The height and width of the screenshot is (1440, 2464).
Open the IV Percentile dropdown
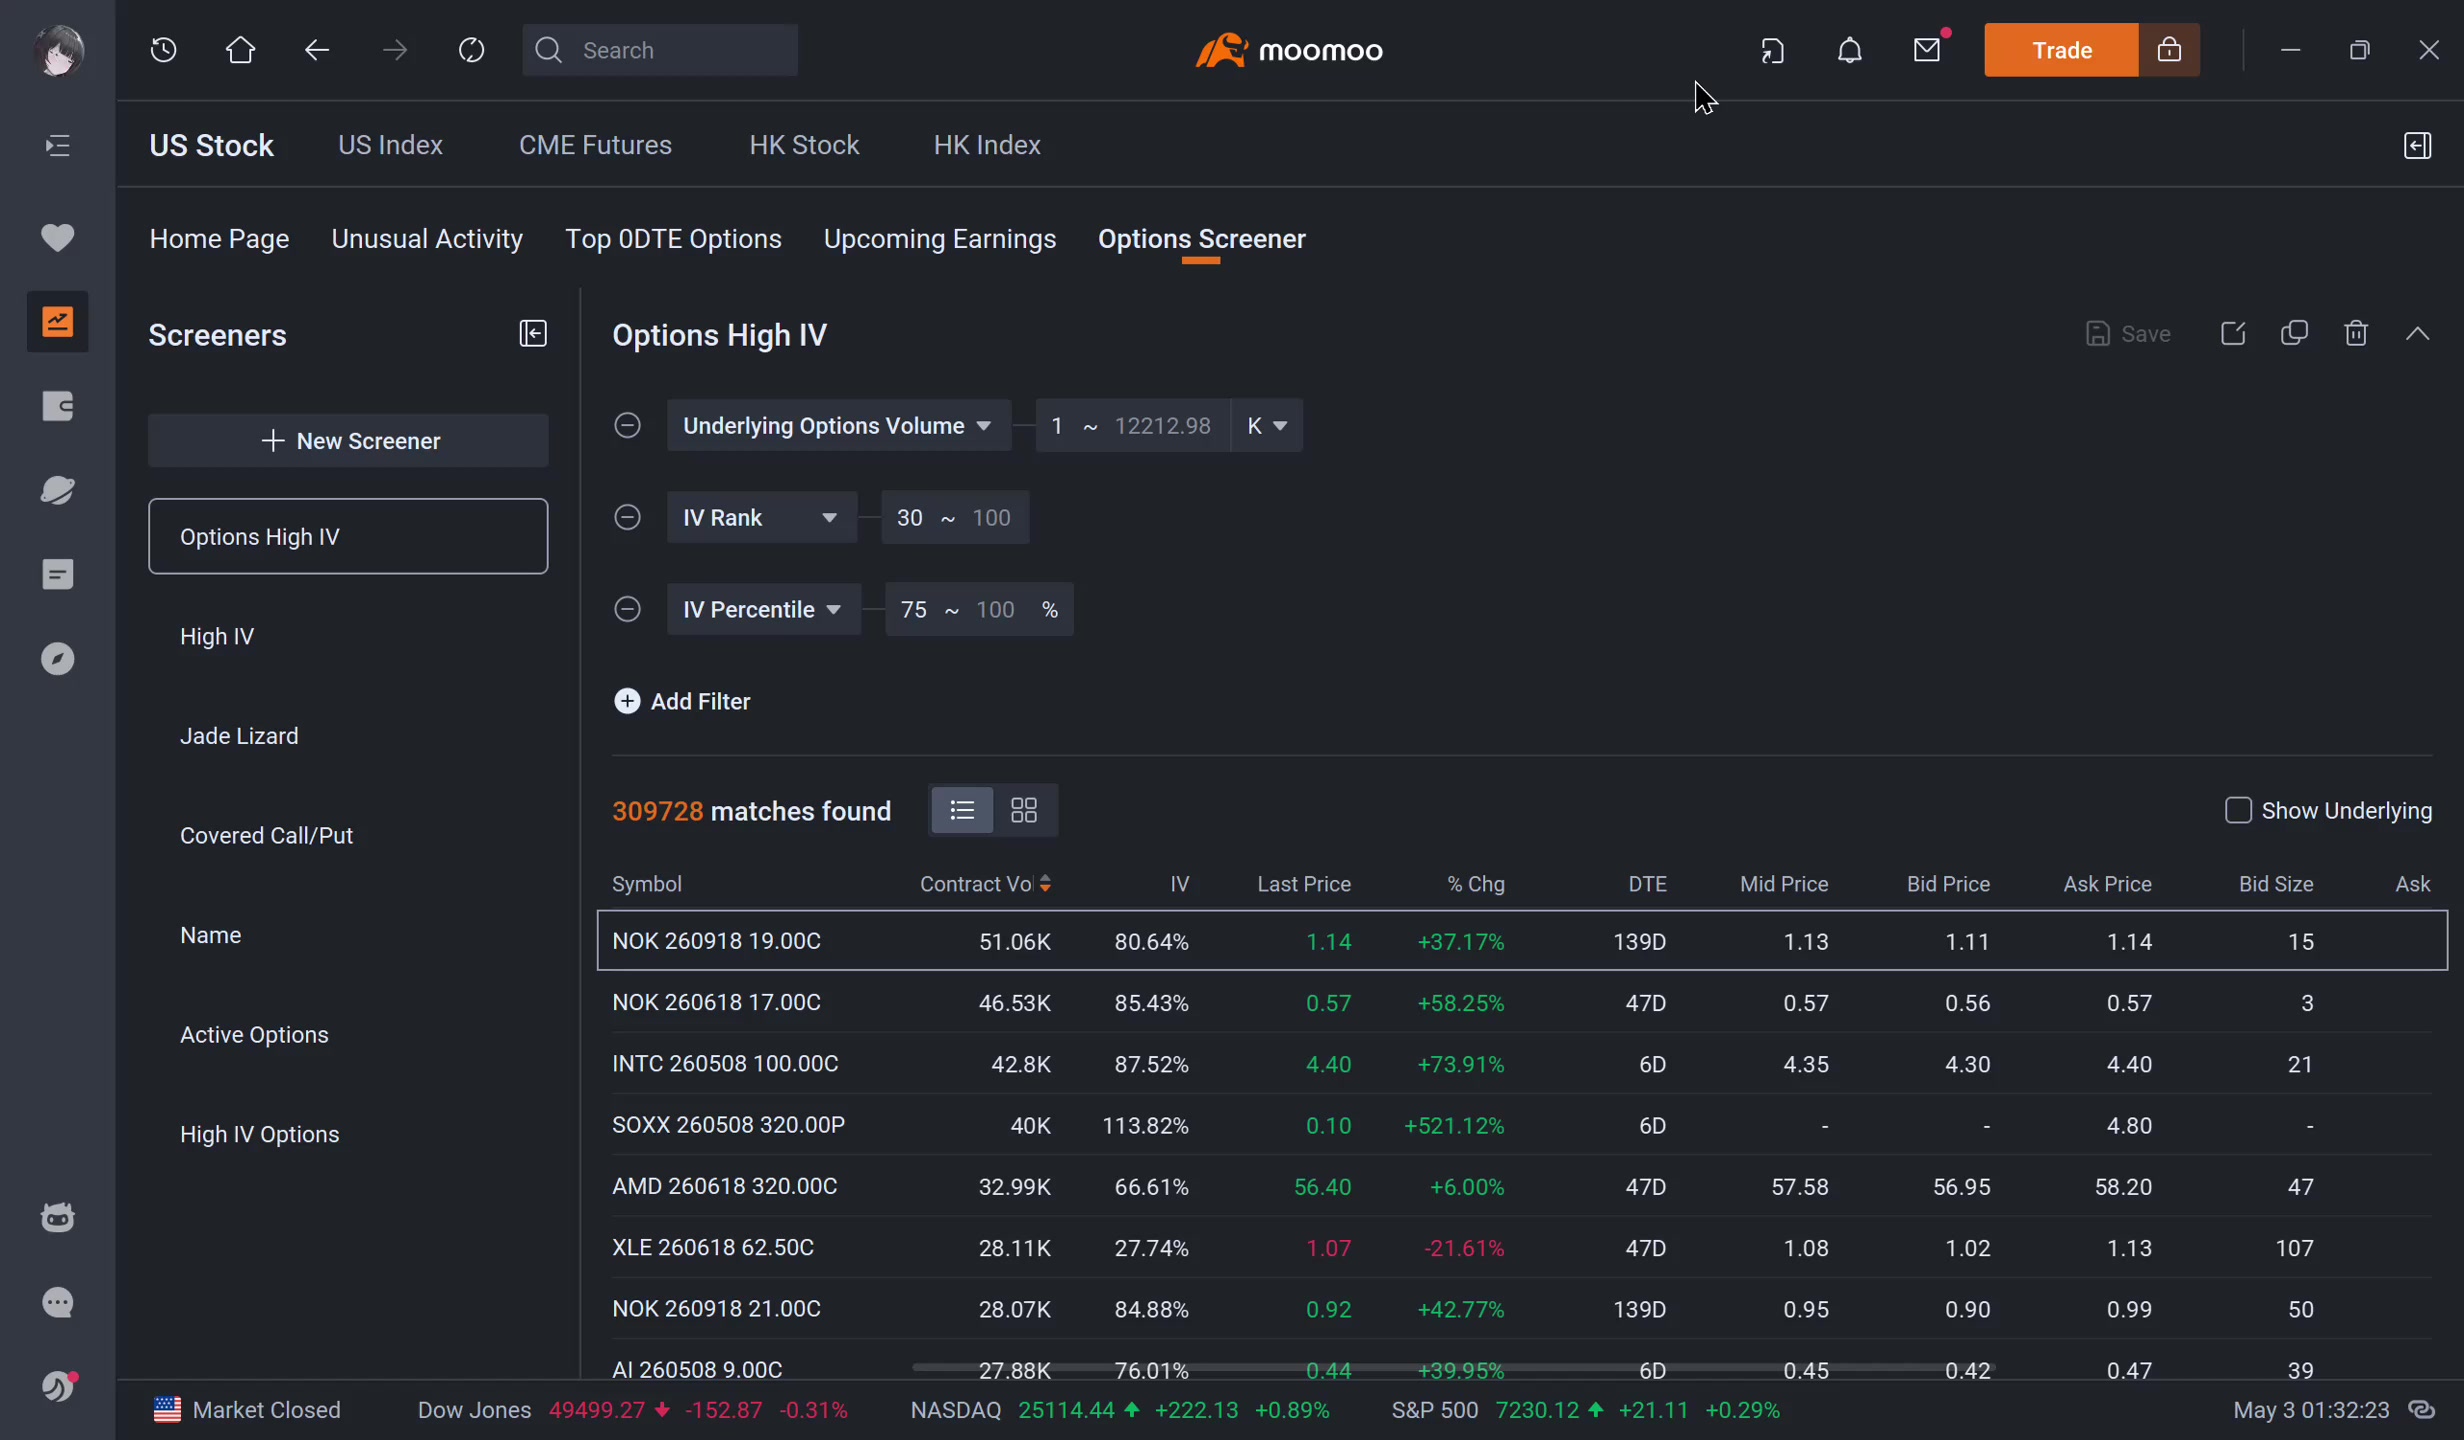pyautogui.click(x=763, y=609)
